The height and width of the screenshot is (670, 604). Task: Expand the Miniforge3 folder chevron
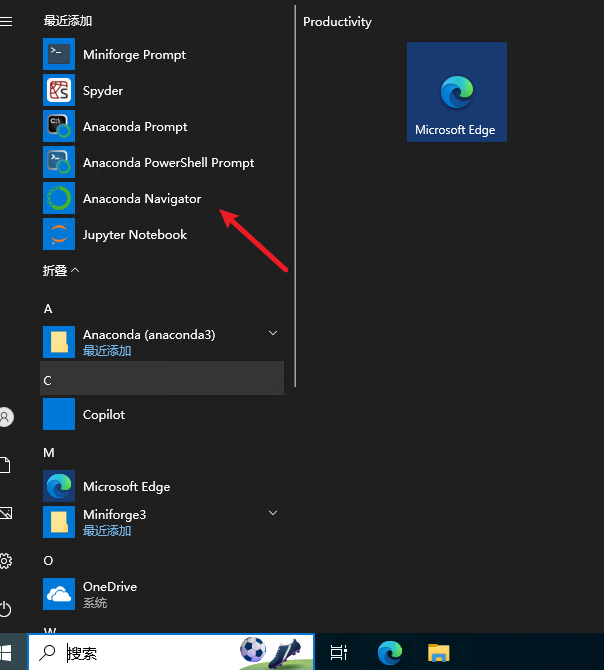(273, 513)
